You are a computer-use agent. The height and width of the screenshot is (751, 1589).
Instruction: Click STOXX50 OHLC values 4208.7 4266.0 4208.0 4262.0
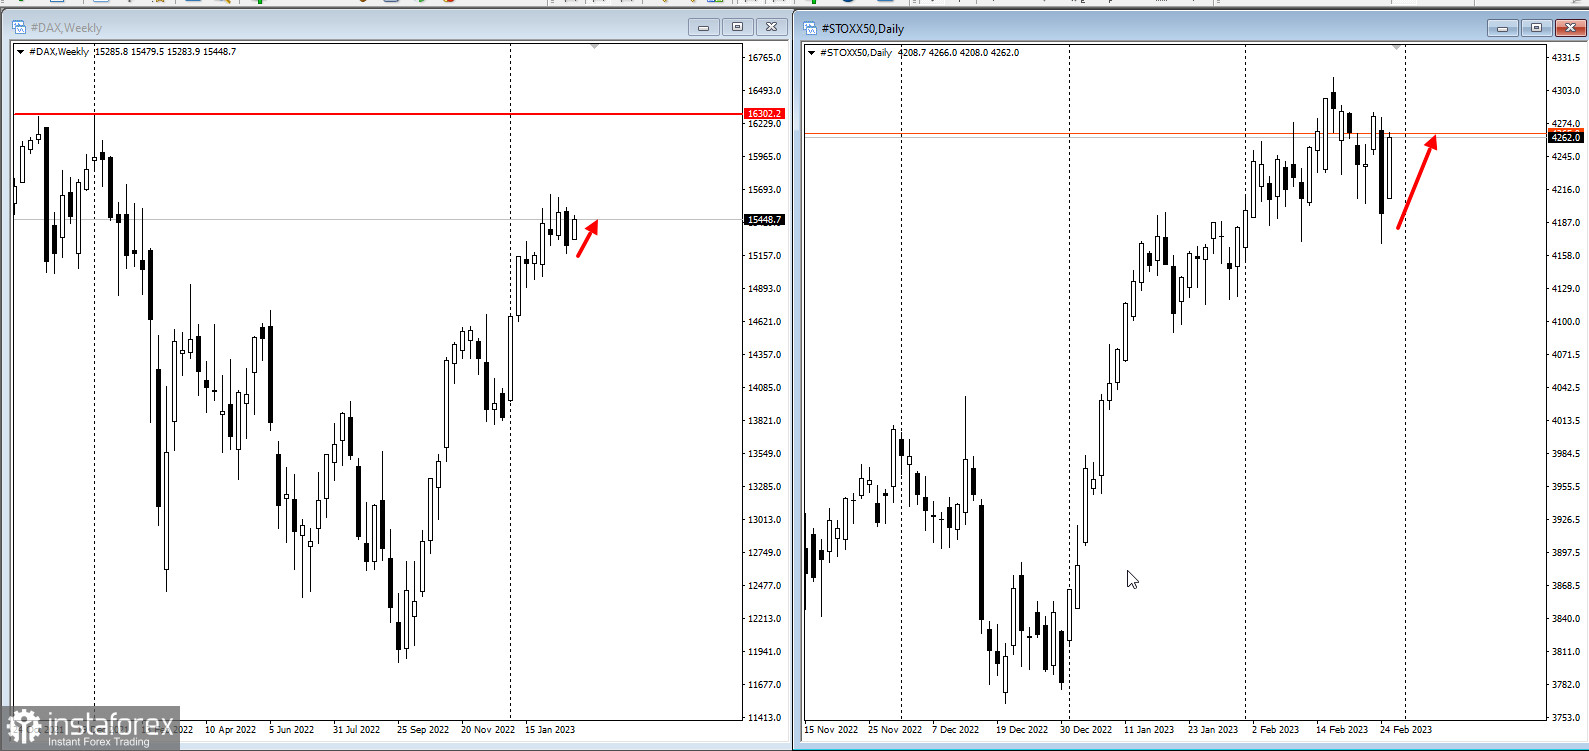coord(958,53)
